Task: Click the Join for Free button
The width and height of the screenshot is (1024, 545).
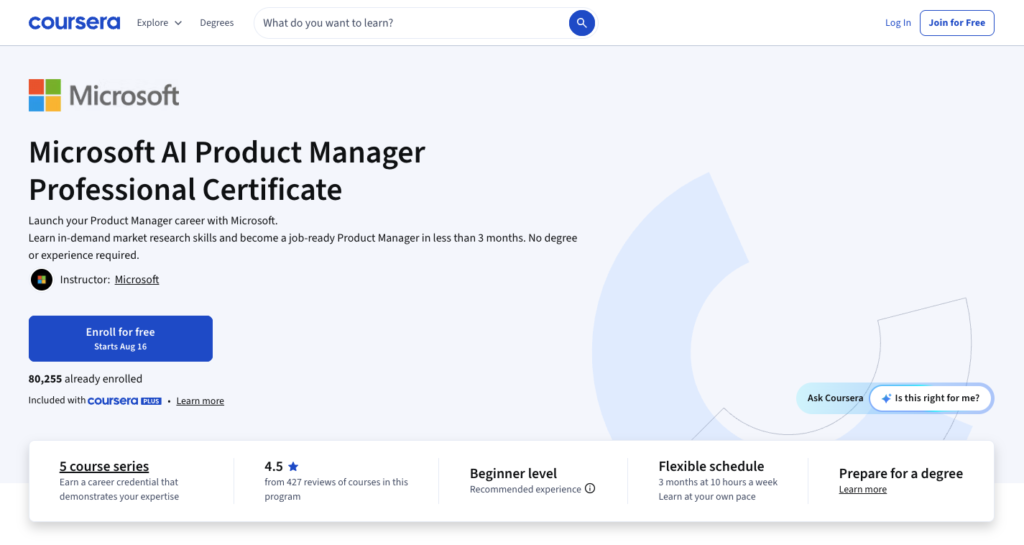Action: [957, 23]
